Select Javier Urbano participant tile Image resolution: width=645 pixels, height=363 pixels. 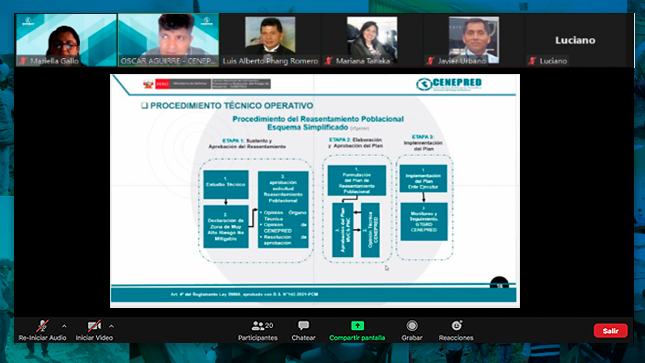point(474,40)
